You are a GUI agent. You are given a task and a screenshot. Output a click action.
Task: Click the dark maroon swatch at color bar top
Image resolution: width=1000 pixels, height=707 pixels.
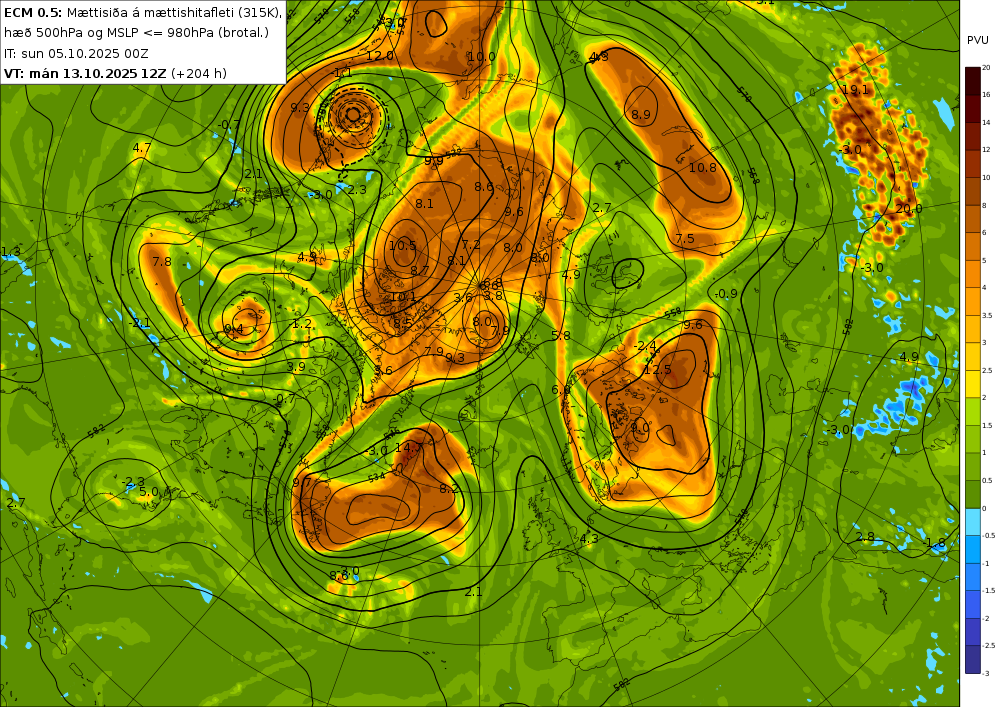[973, 81]
